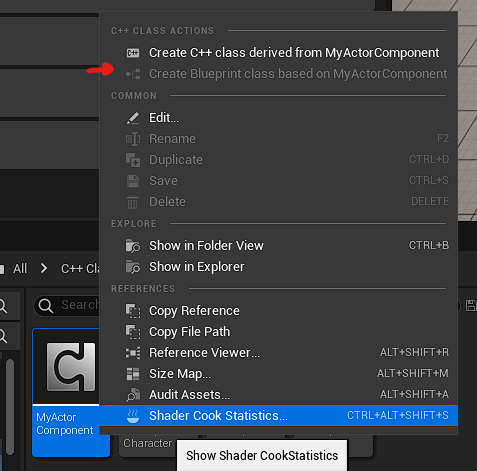
Task: Create C++ class derived from MyActorComponent
Action: [279, 53]
